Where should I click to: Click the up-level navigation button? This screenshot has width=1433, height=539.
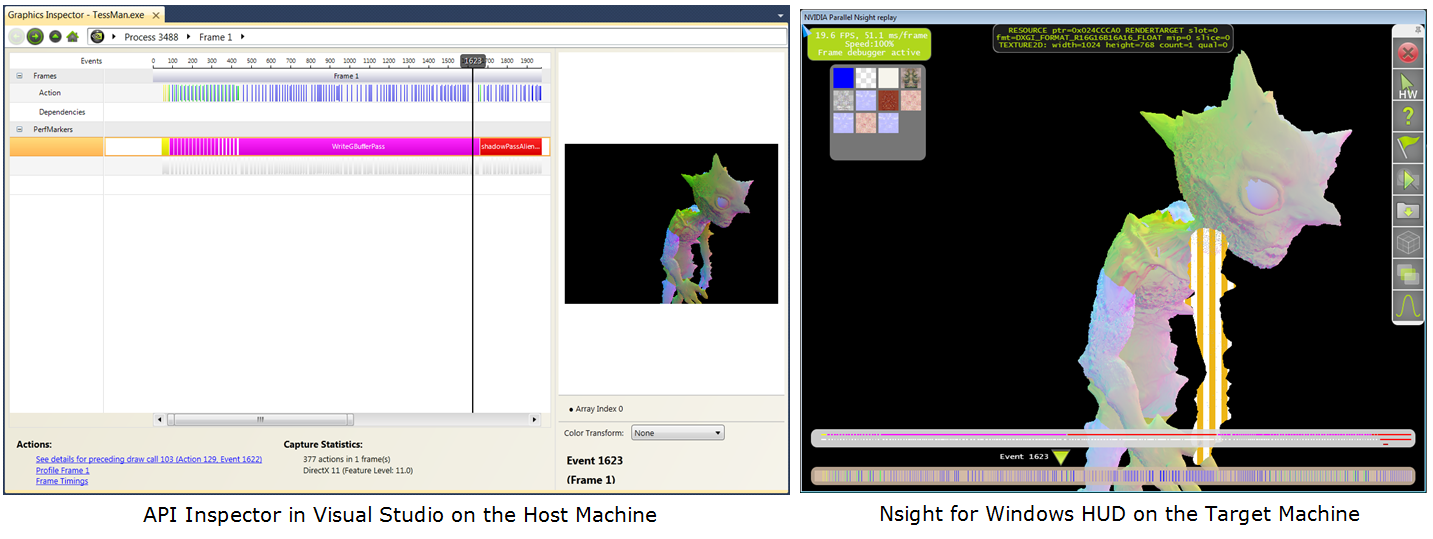tap(55, 37)
